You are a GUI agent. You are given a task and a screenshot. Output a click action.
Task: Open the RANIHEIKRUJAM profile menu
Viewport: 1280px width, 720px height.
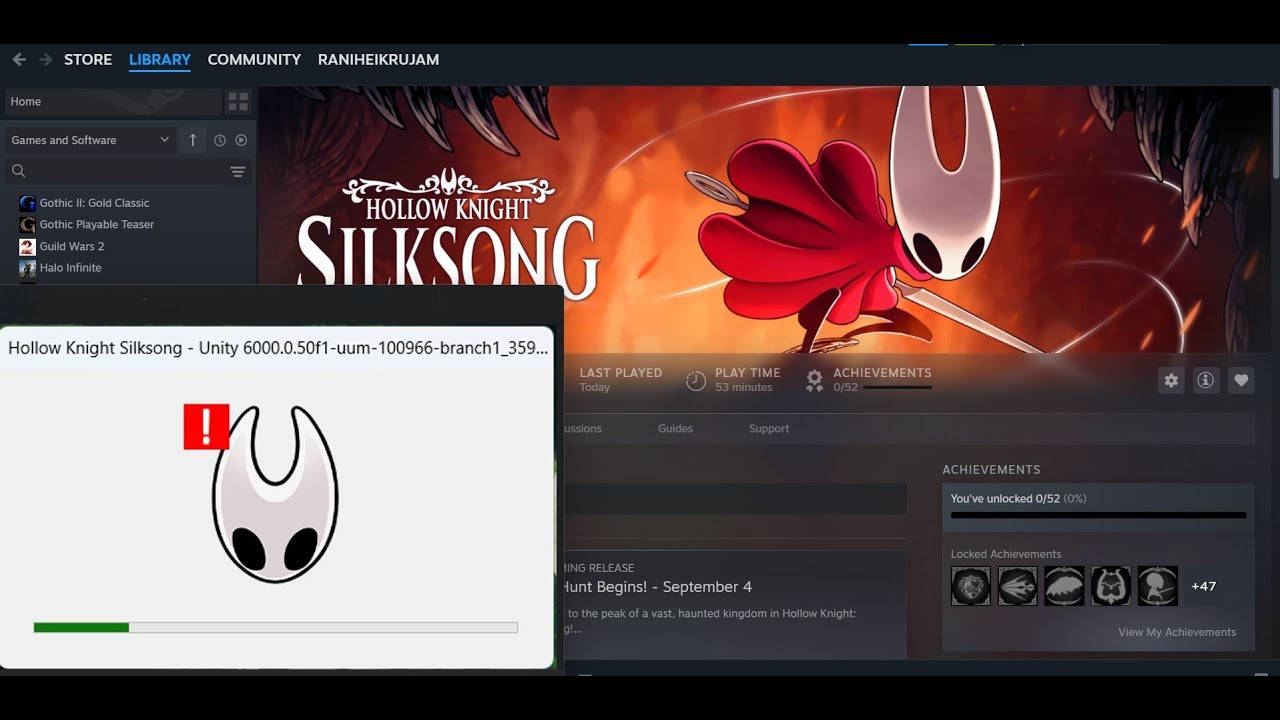(378, 60)
